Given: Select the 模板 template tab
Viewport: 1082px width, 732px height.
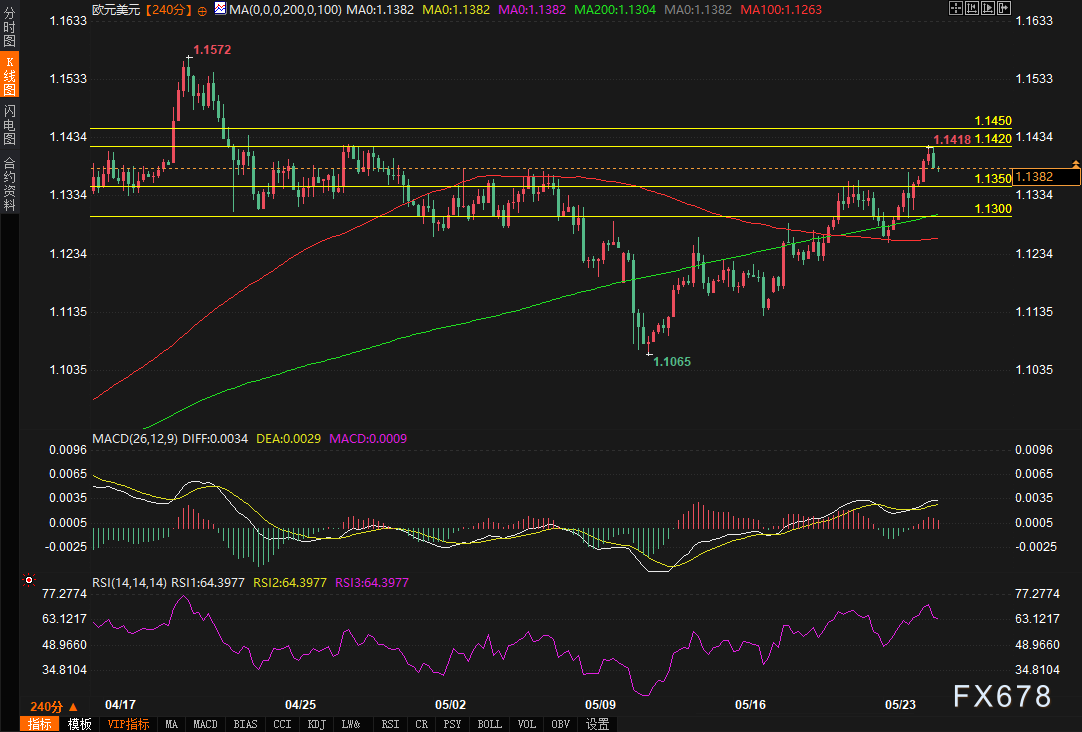Looking at the screenshot, I should click(x=80, y=724).
